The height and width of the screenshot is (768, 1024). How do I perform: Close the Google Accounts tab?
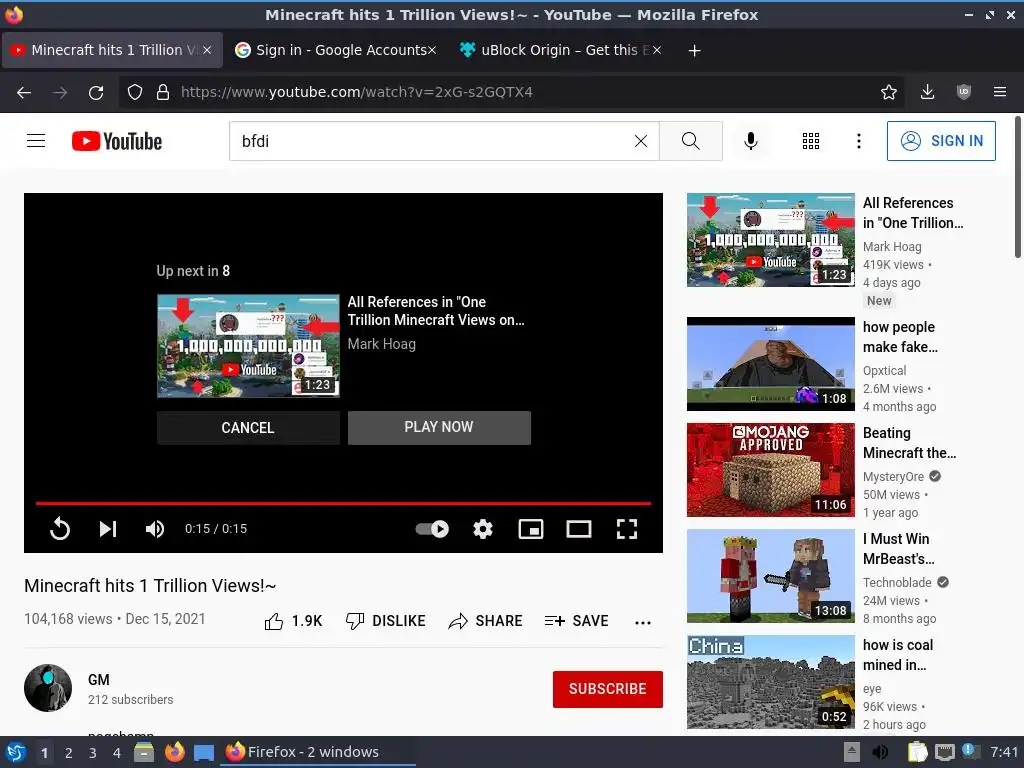coord(432,50)
